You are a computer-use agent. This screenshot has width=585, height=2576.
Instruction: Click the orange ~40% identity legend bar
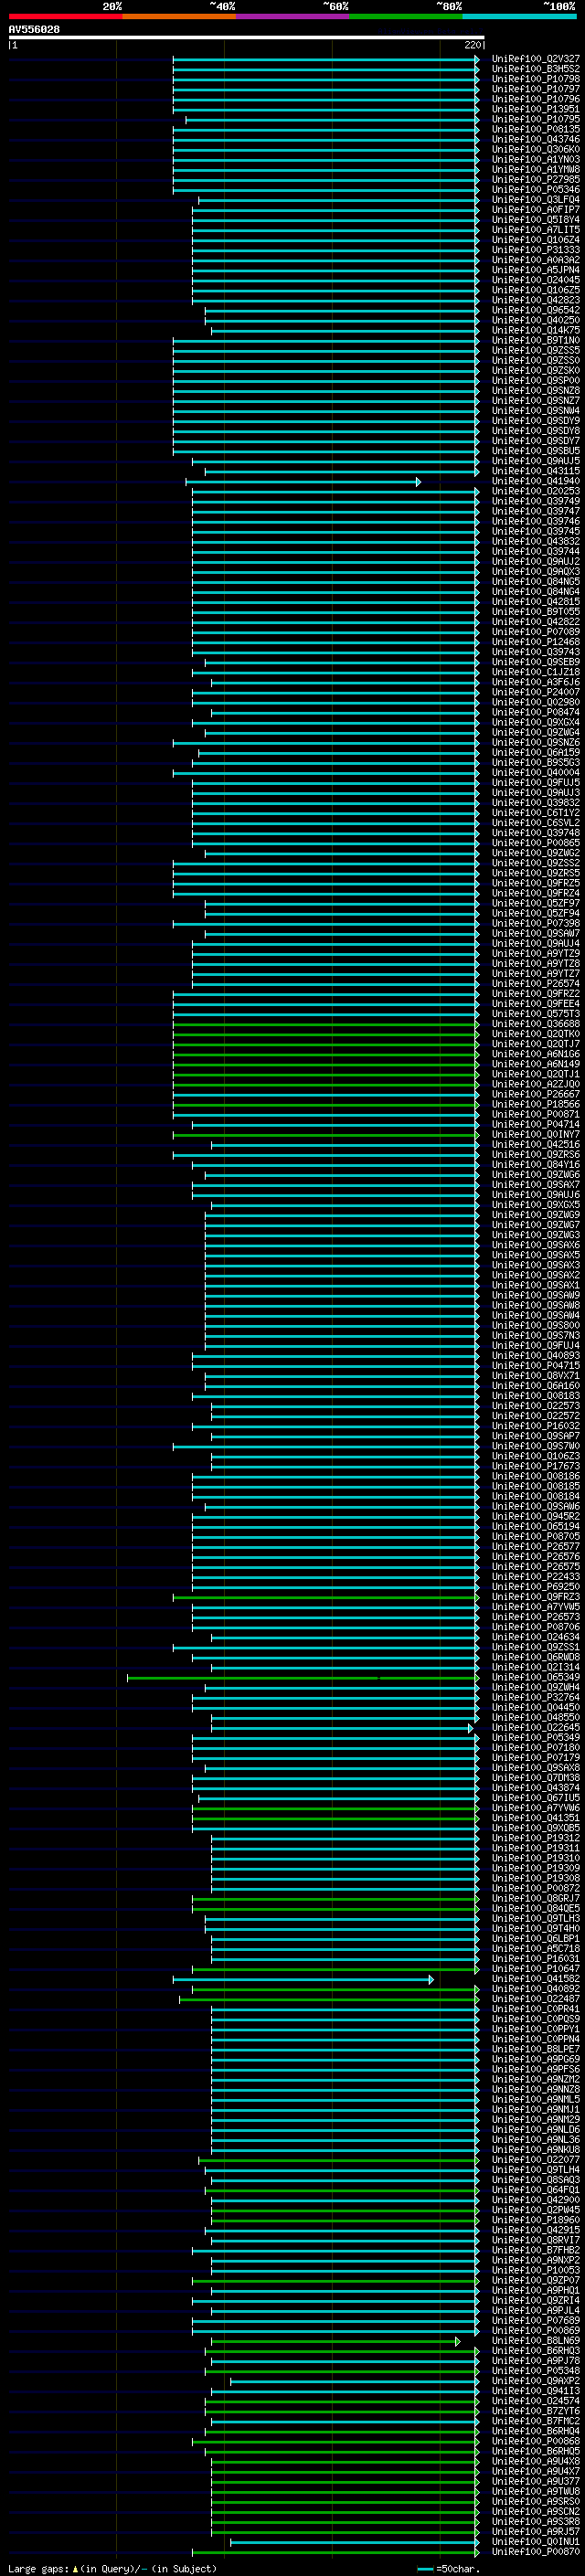(179, 16)
